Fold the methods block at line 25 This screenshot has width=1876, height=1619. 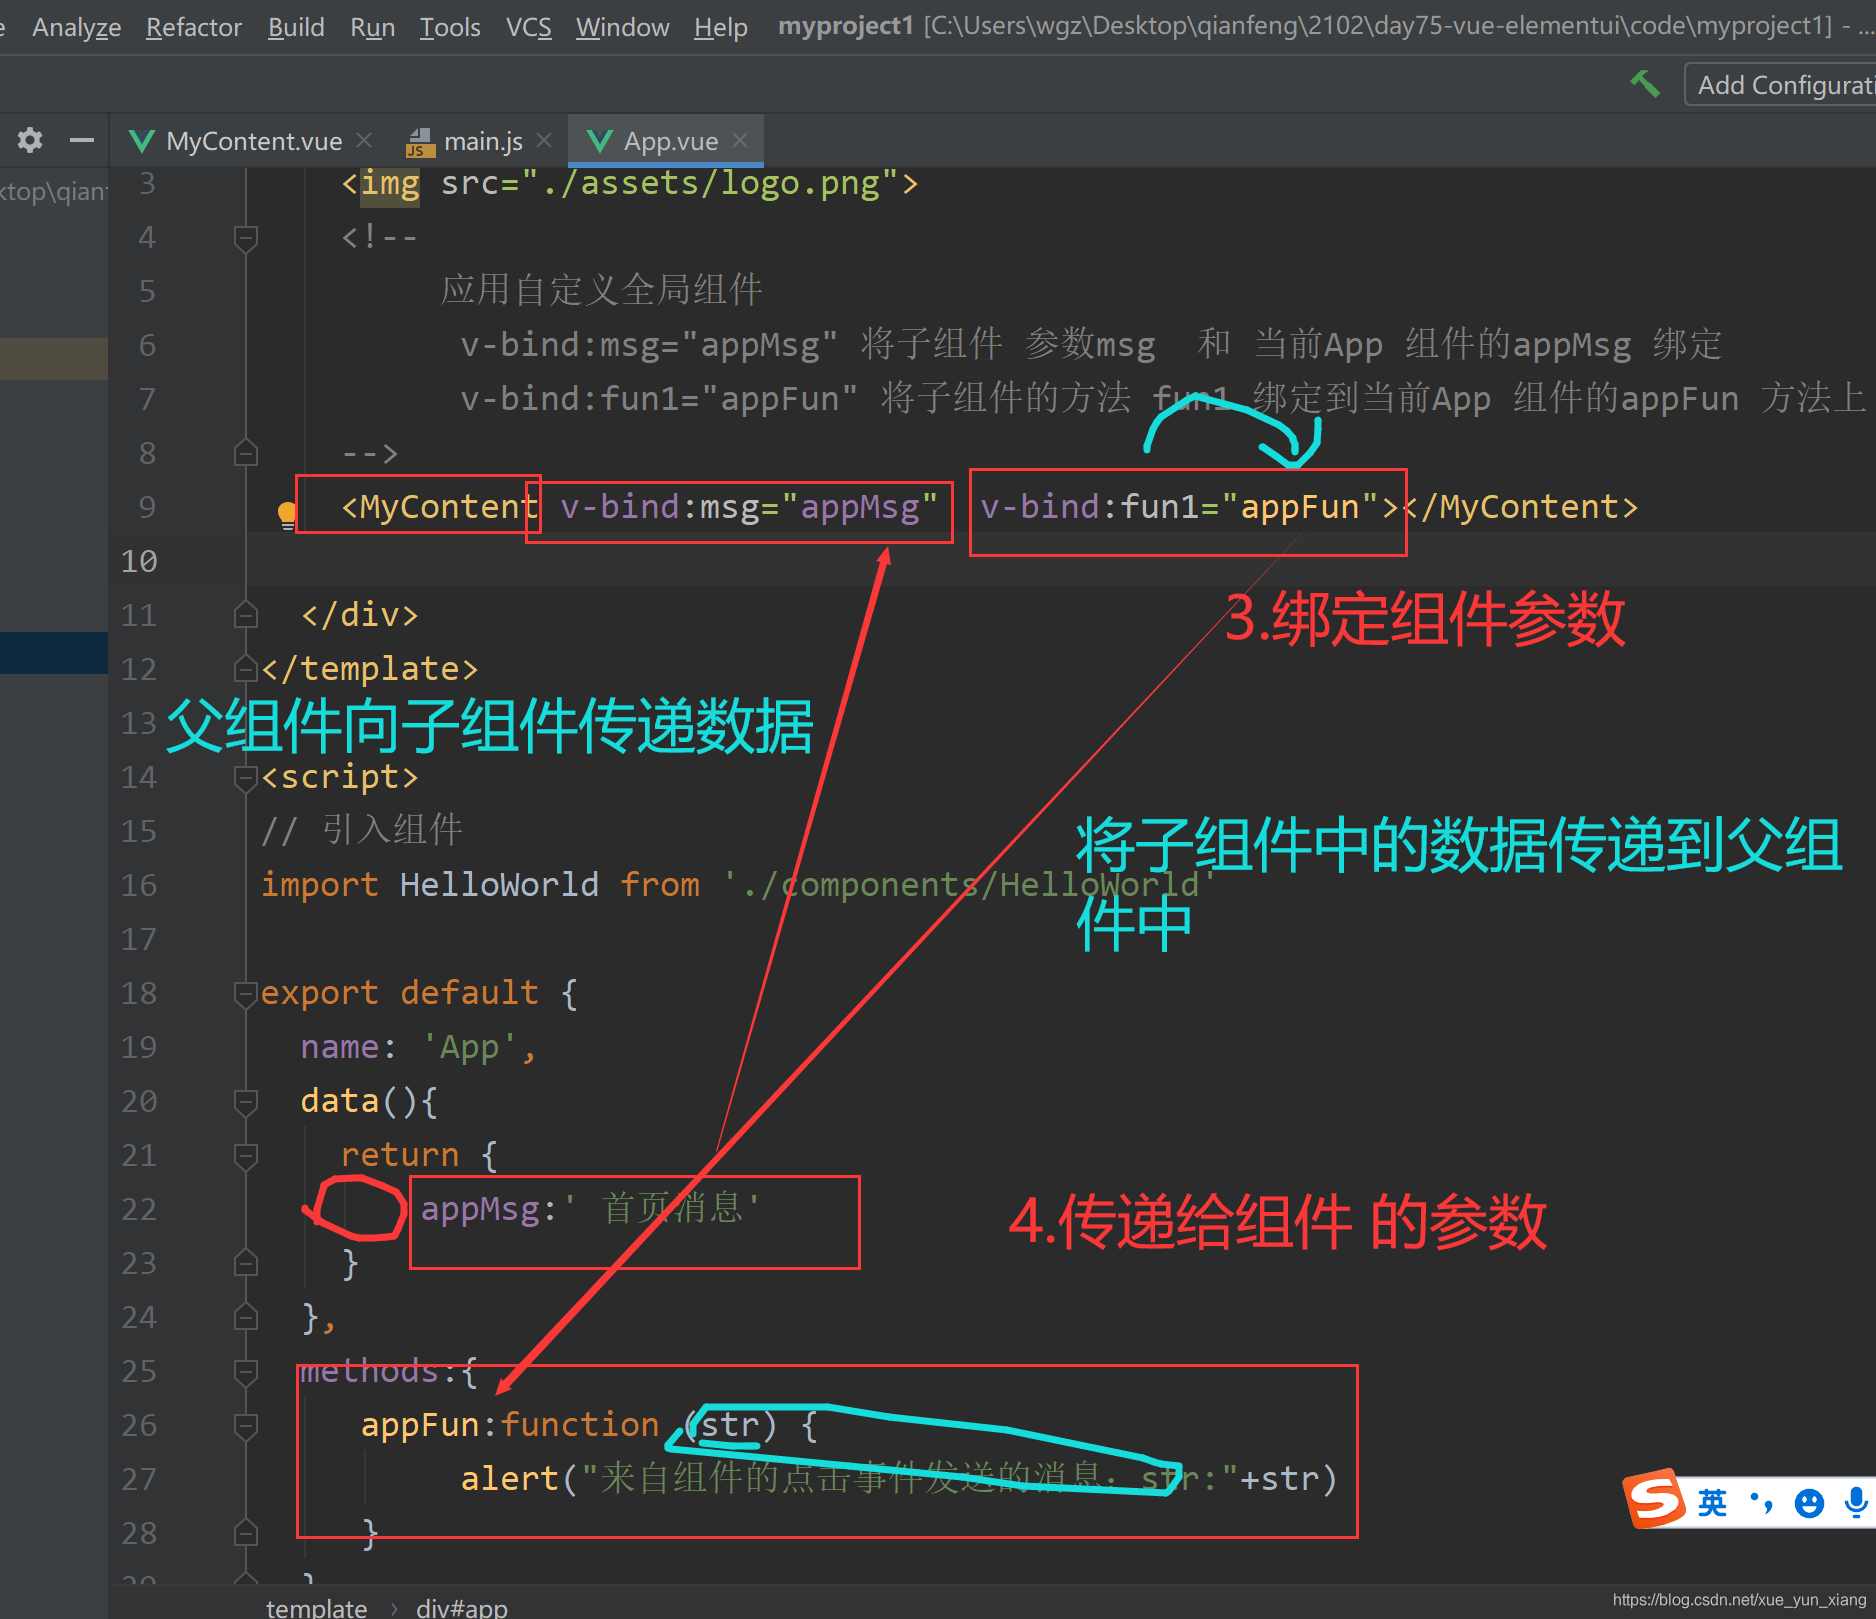coord(245,1372)
